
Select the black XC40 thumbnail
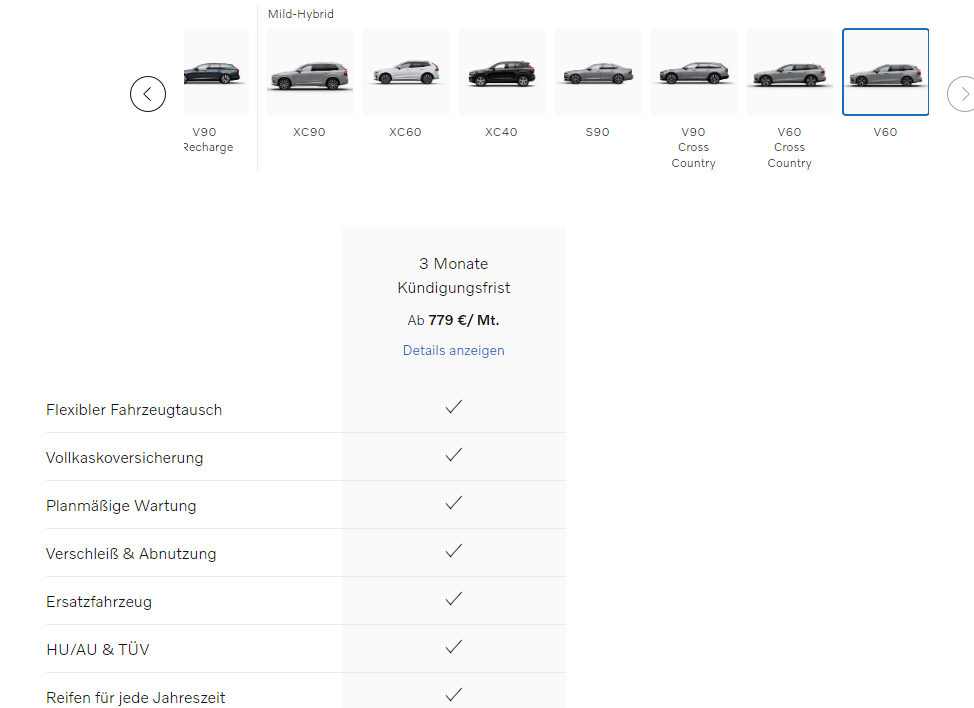(x=502, y=72)
